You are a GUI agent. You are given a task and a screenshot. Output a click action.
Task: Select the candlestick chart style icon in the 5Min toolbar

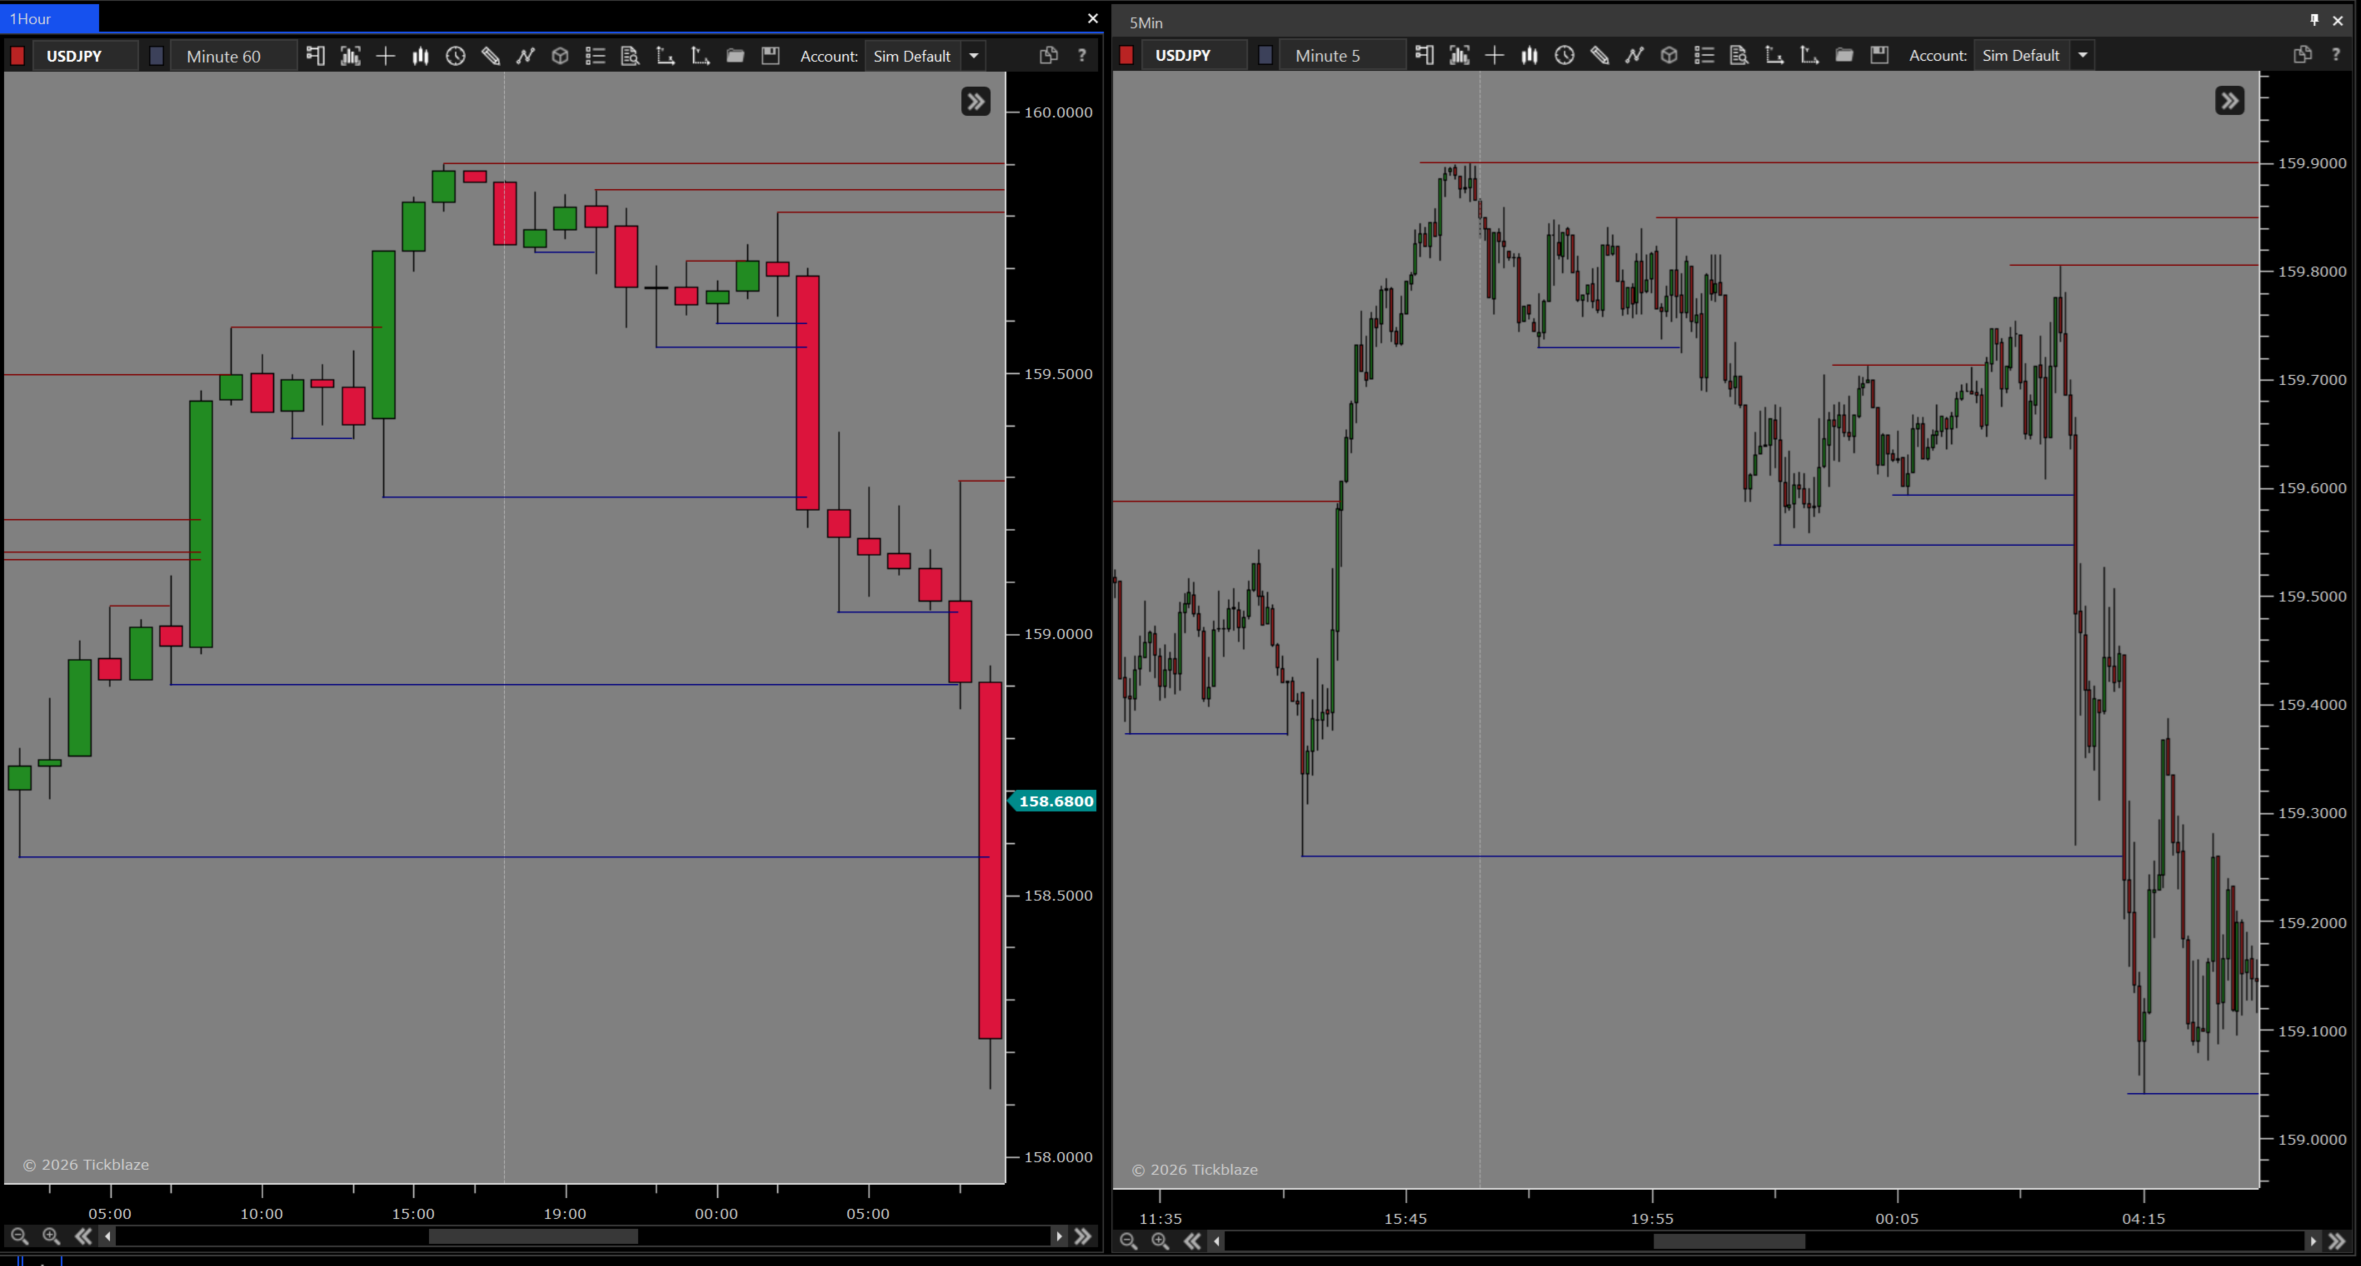pyautogui.click(x=1529, y=55)
